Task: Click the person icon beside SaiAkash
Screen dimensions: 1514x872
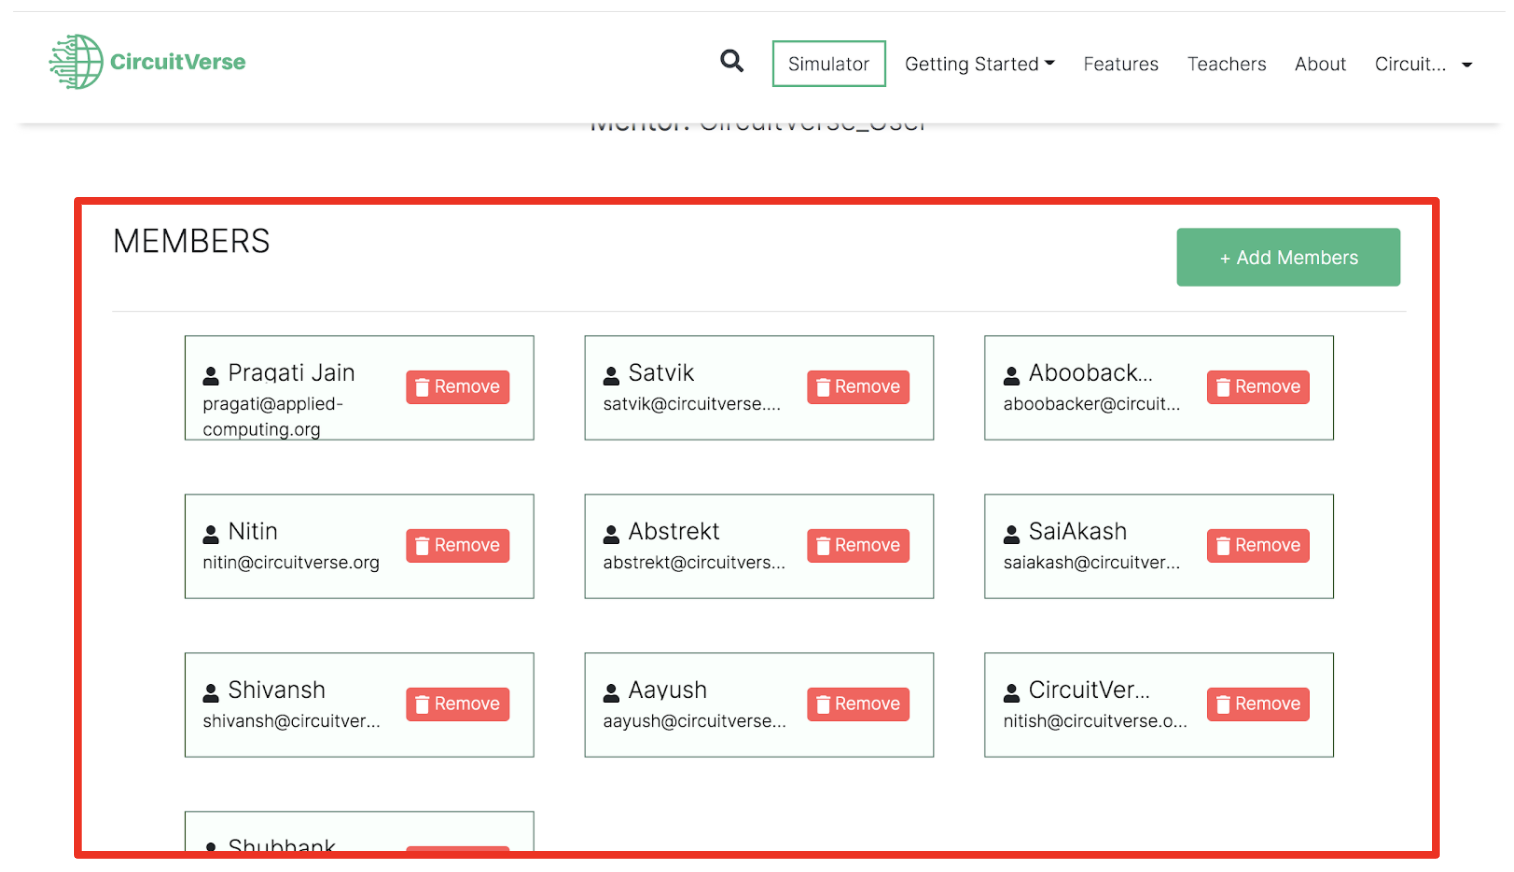Action: tap(1011, 534)
